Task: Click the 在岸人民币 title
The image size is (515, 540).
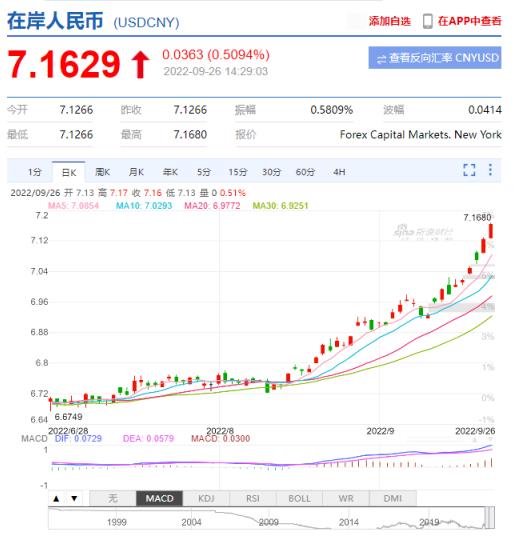Action: (x=55, y=21)
